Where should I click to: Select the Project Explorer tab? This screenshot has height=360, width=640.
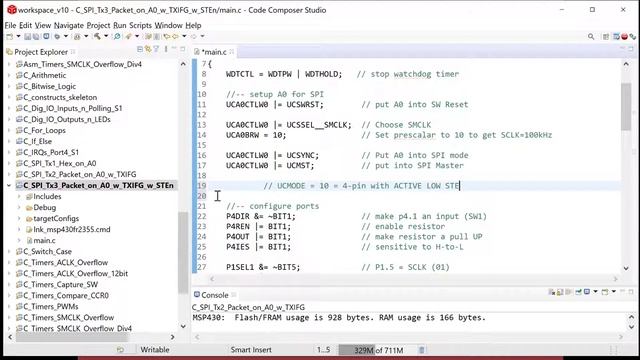coord(41,52)
